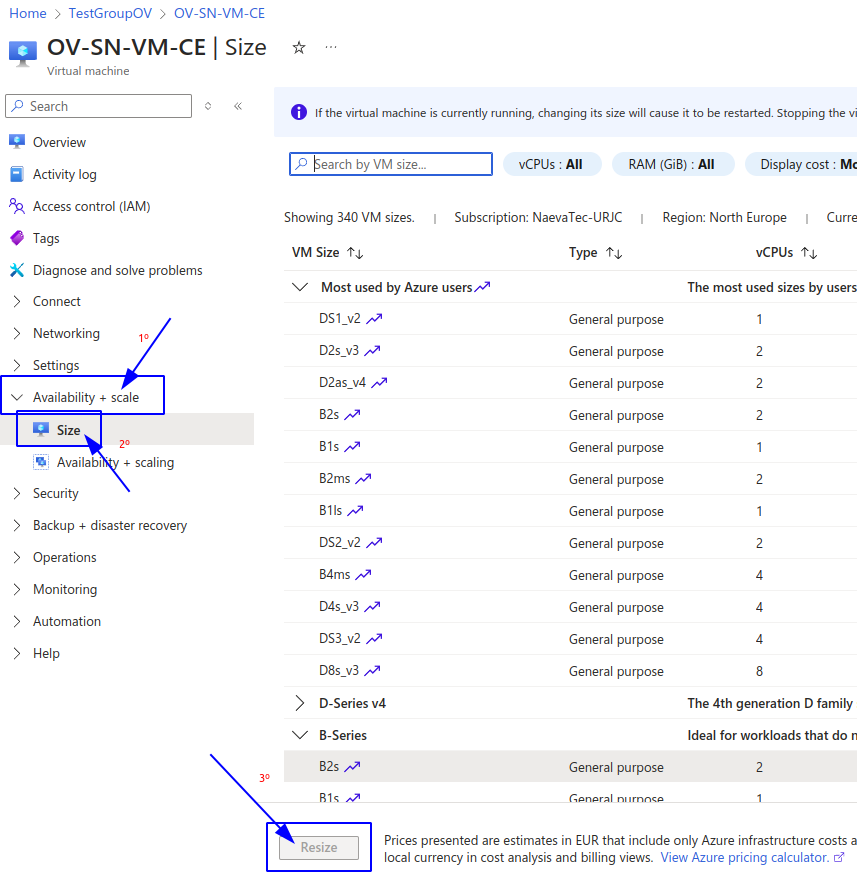This screenshot has height=873, width=857.
Task: Collapse Most used by Azure users group
Action: [300, 287]
